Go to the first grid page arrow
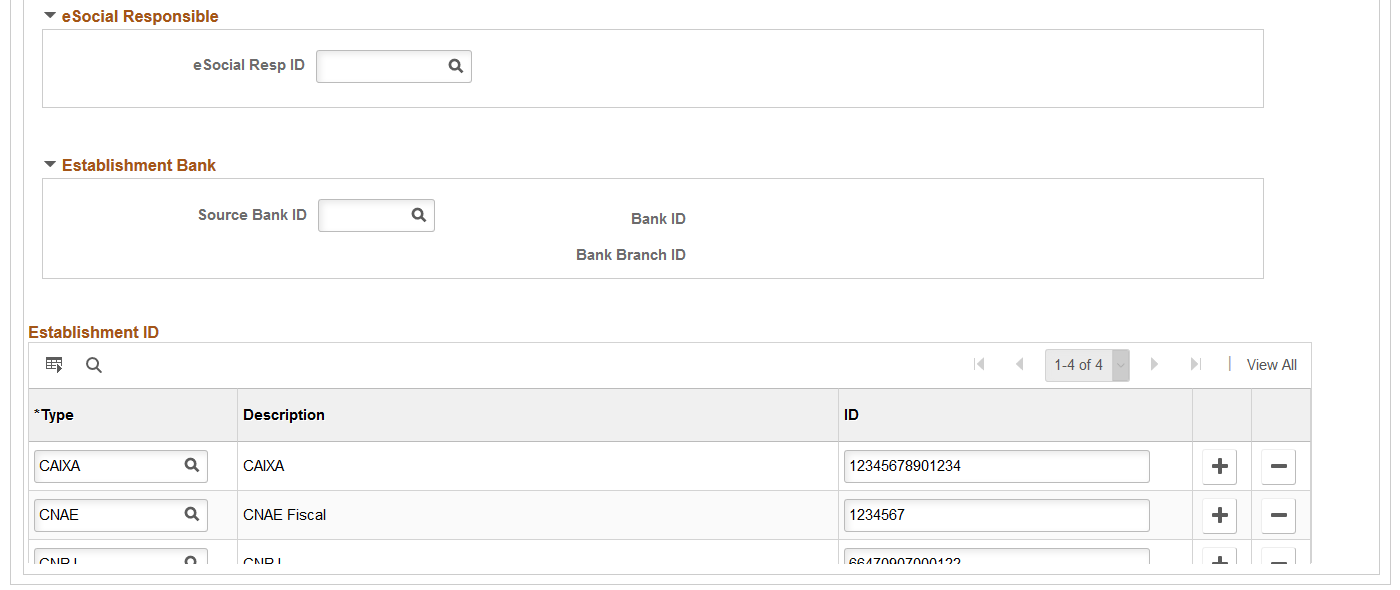 point(979,365)
